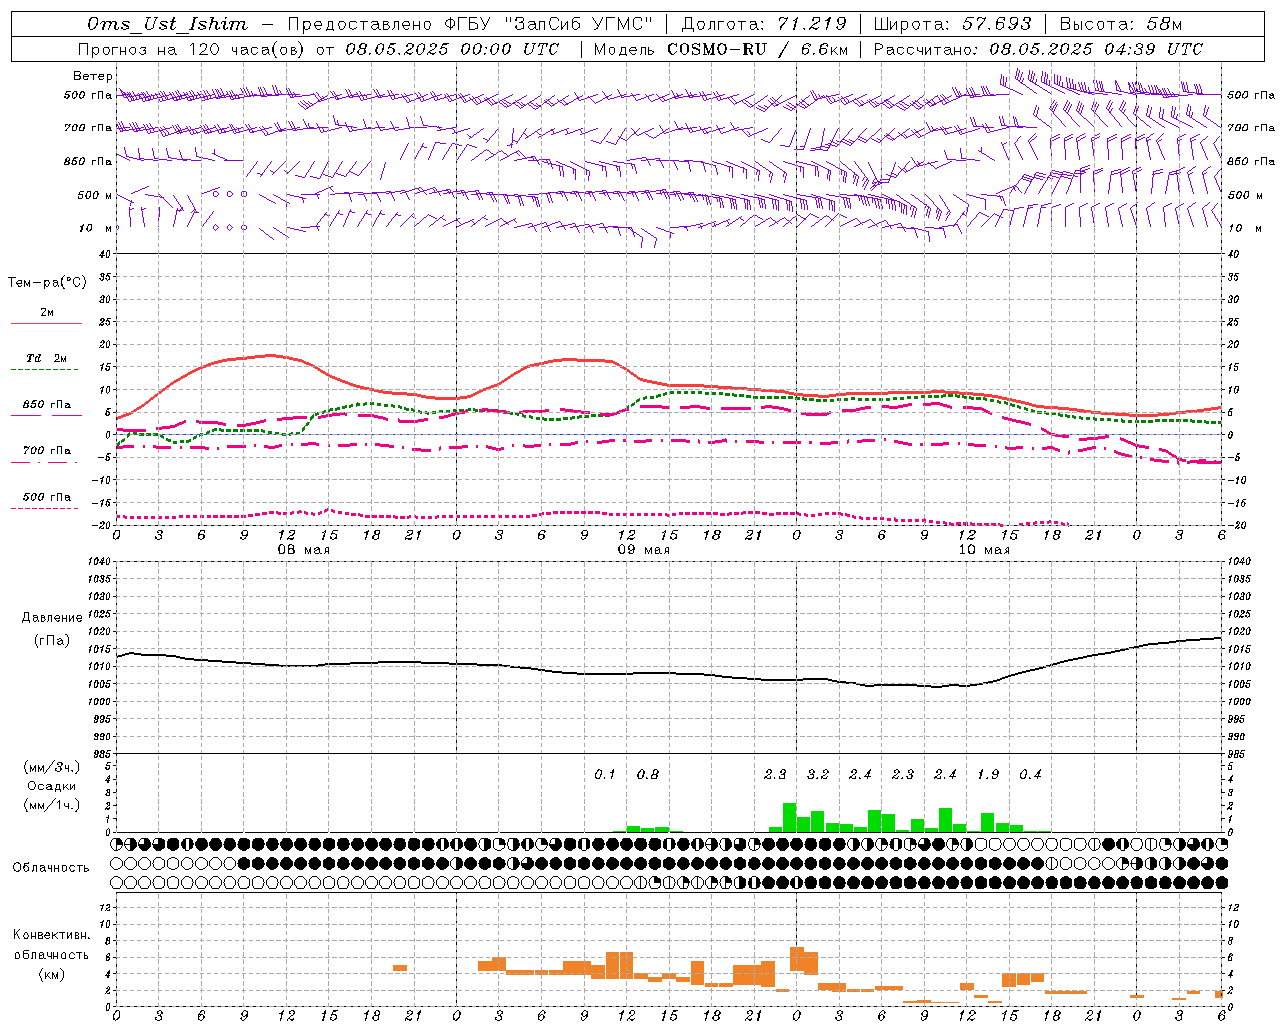Viewport: 1280px width, 1024px height.
Task: Click the Прогноз на 120 часа(ов) text
Action: click(192, 49)
